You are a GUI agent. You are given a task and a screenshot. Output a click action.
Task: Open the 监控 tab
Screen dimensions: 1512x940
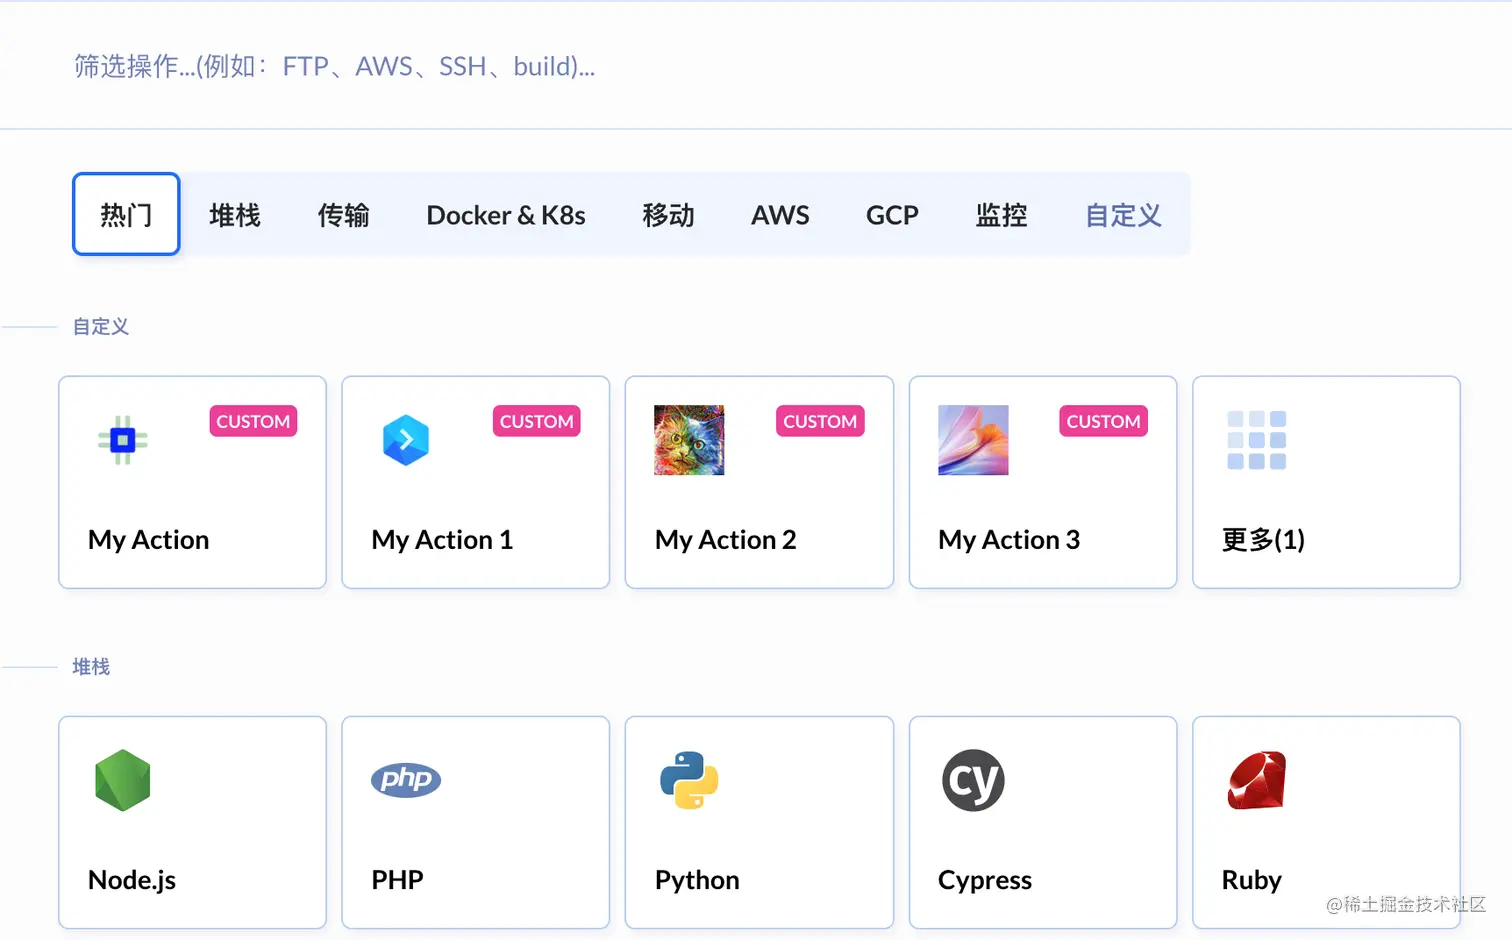1001,214
